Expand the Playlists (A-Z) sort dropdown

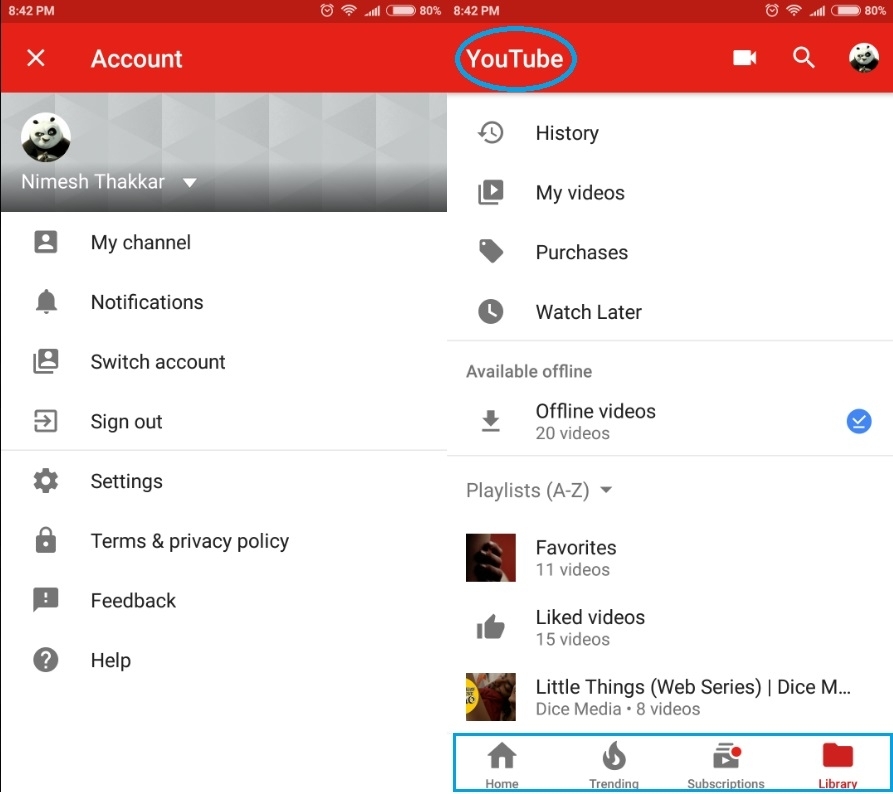[x=539, y=490]
